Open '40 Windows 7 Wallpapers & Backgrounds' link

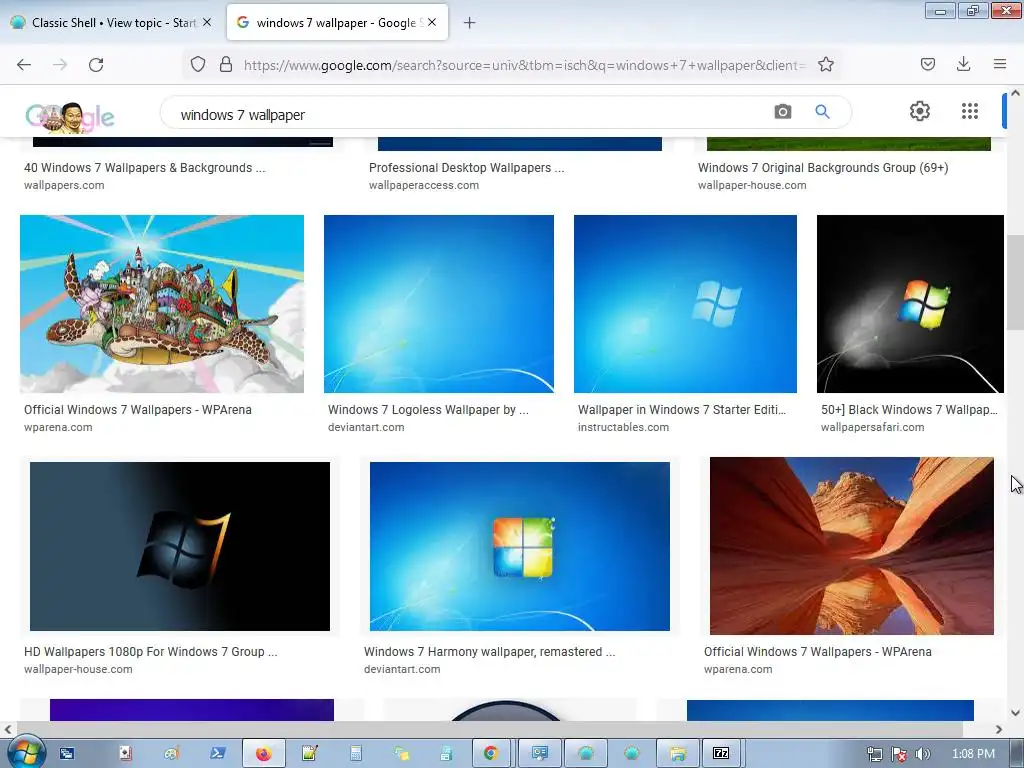145,168
